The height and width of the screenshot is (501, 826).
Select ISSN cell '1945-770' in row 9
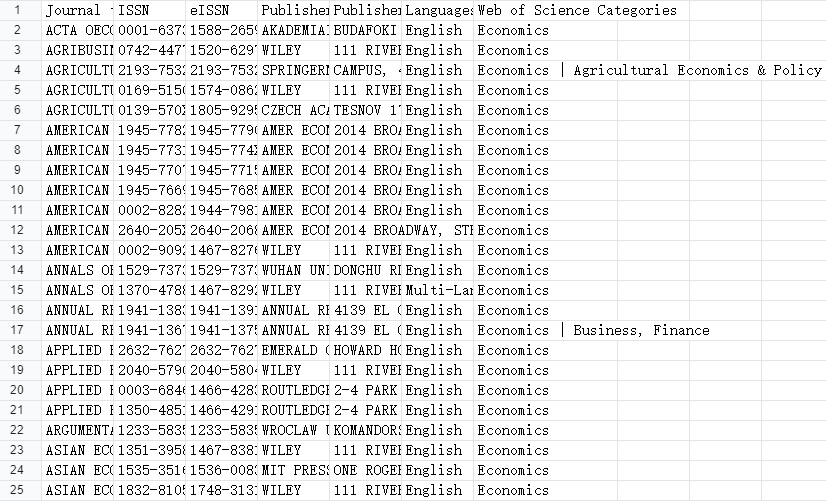pos(150,170)
